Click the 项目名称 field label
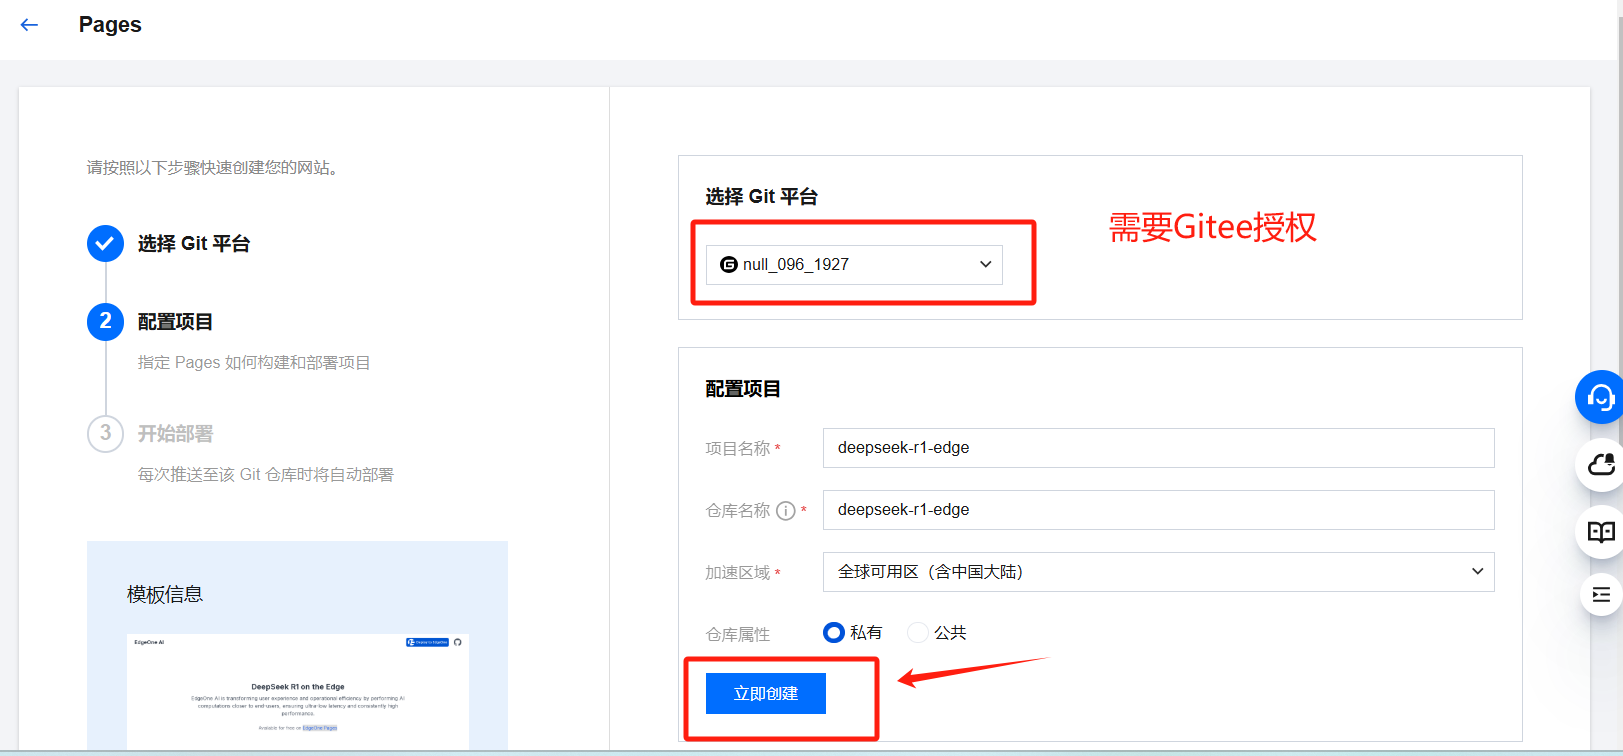1623x756 pixels. (738, 449)
